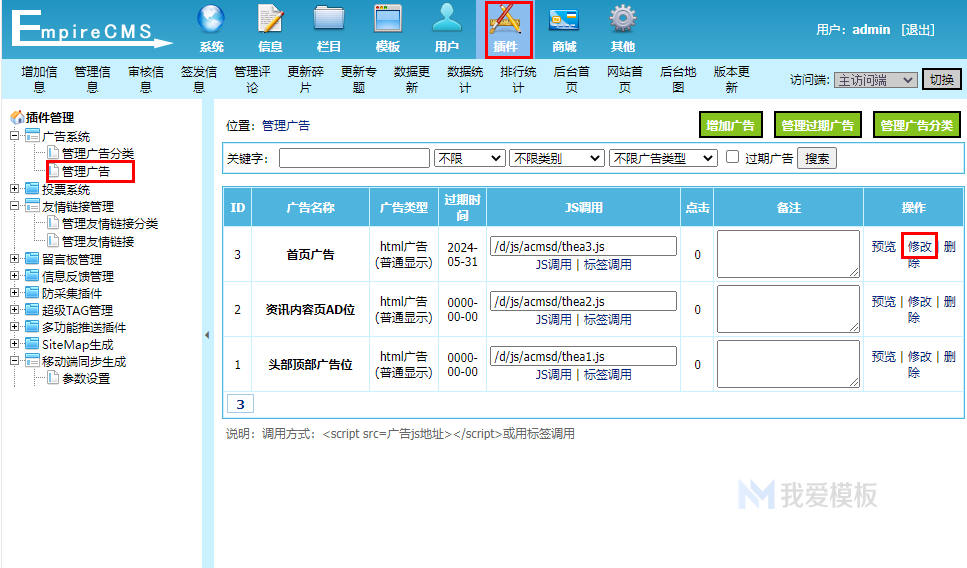Image resolution: width=967 pixels, height=568 pixels.
Task: Click the 参数设置 page icon
Action: click(53, 377)
